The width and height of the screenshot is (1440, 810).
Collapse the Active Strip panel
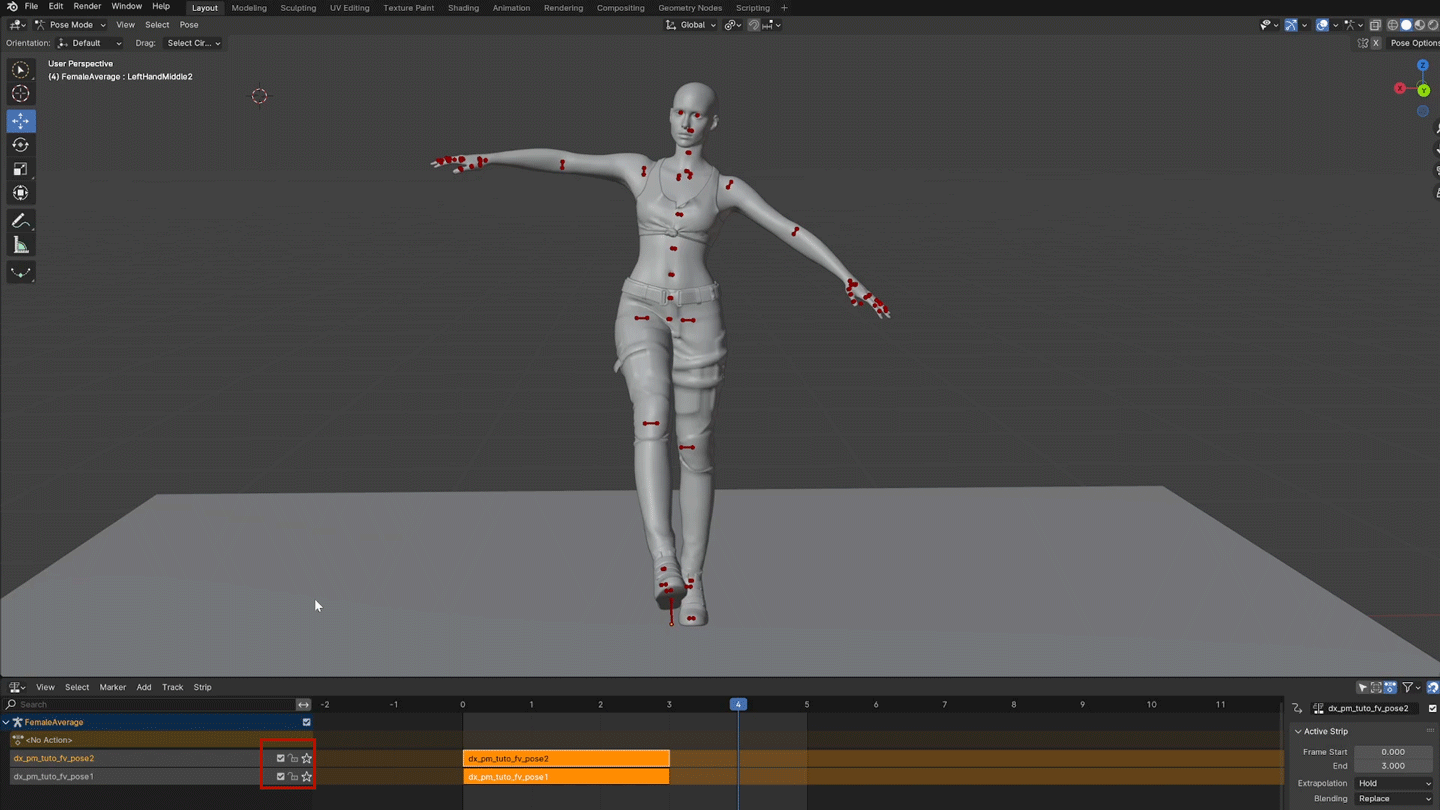(x=1299, y=732)
